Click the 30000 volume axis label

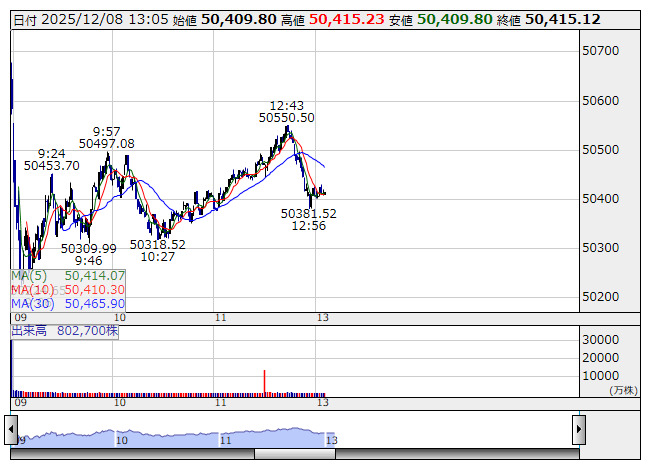click(601, 340)
